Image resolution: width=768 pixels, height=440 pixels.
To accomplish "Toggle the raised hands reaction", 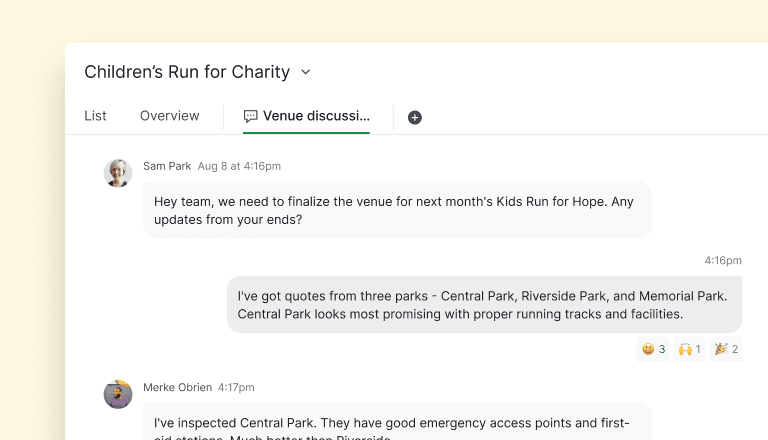I will (690, 349).
